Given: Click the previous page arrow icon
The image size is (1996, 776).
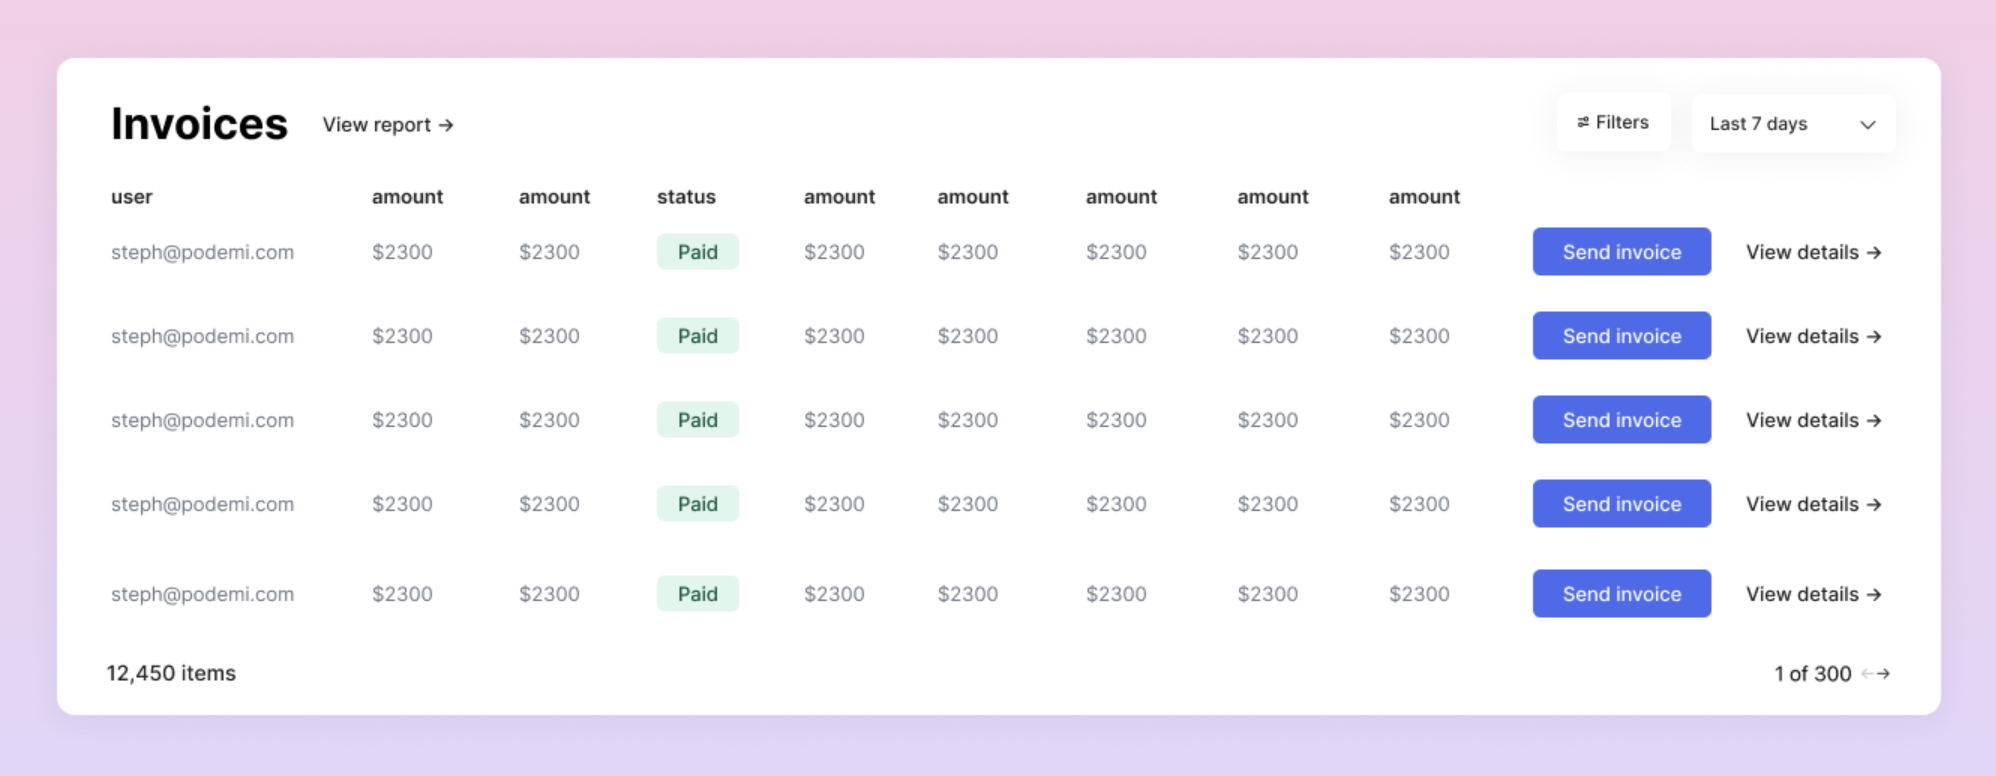Looking at the screenshot, I should 1867,674.
